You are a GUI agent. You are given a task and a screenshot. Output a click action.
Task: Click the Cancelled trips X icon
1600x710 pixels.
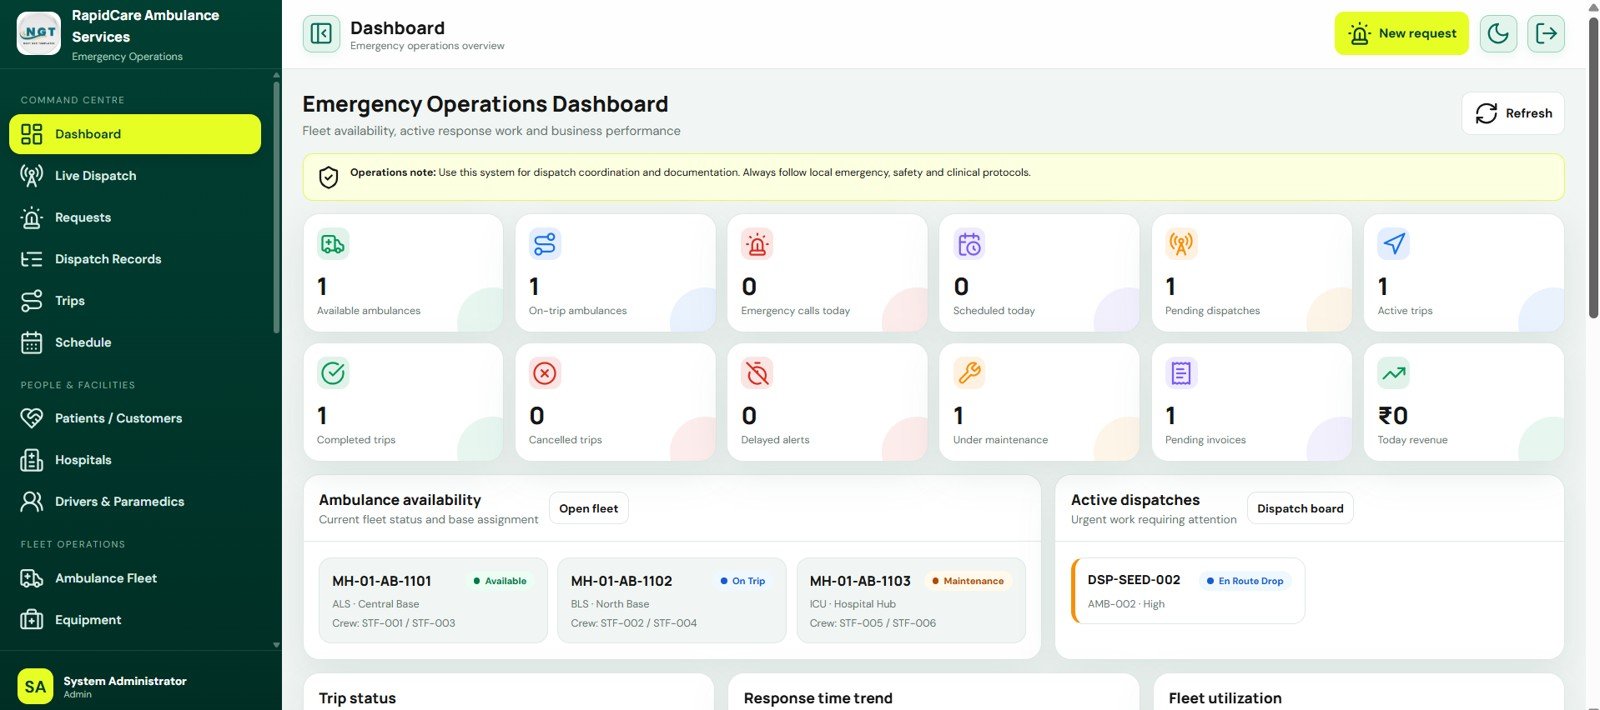pos(545,373)
